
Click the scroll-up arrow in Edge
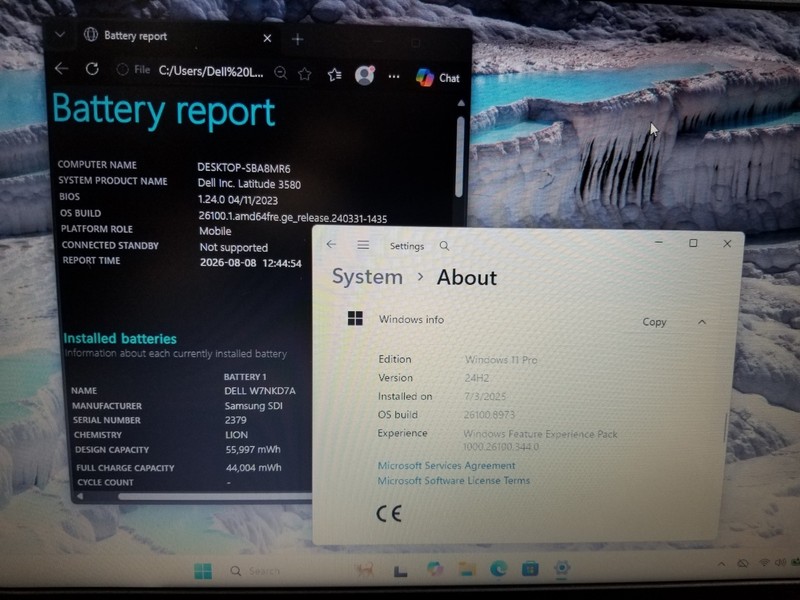tap(461, 104)
